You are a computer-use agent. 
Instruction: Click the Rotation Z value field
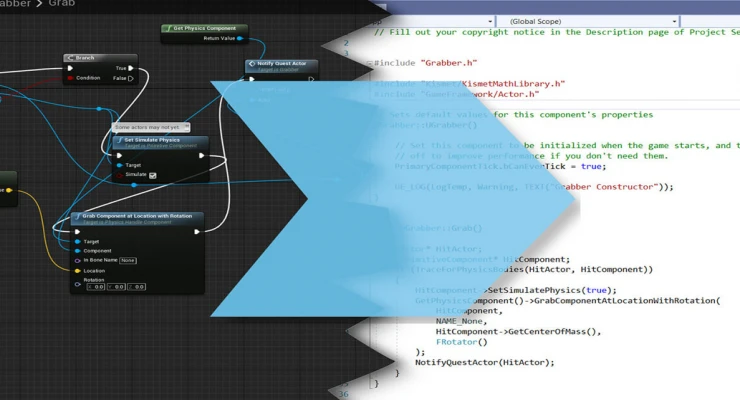(136, 287)
